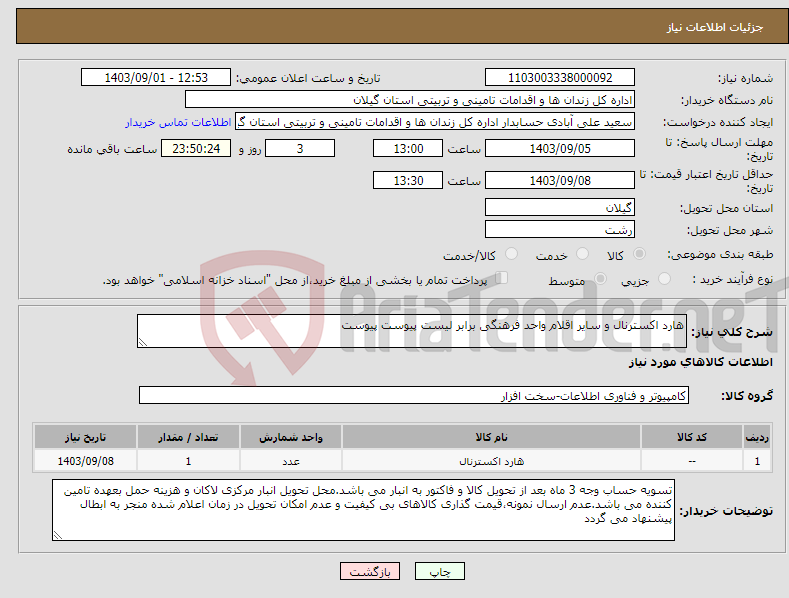789x598 pixels.
Task: Click the resize grip of description textbox
Action: pyautogui.click(x=143, y=342)
